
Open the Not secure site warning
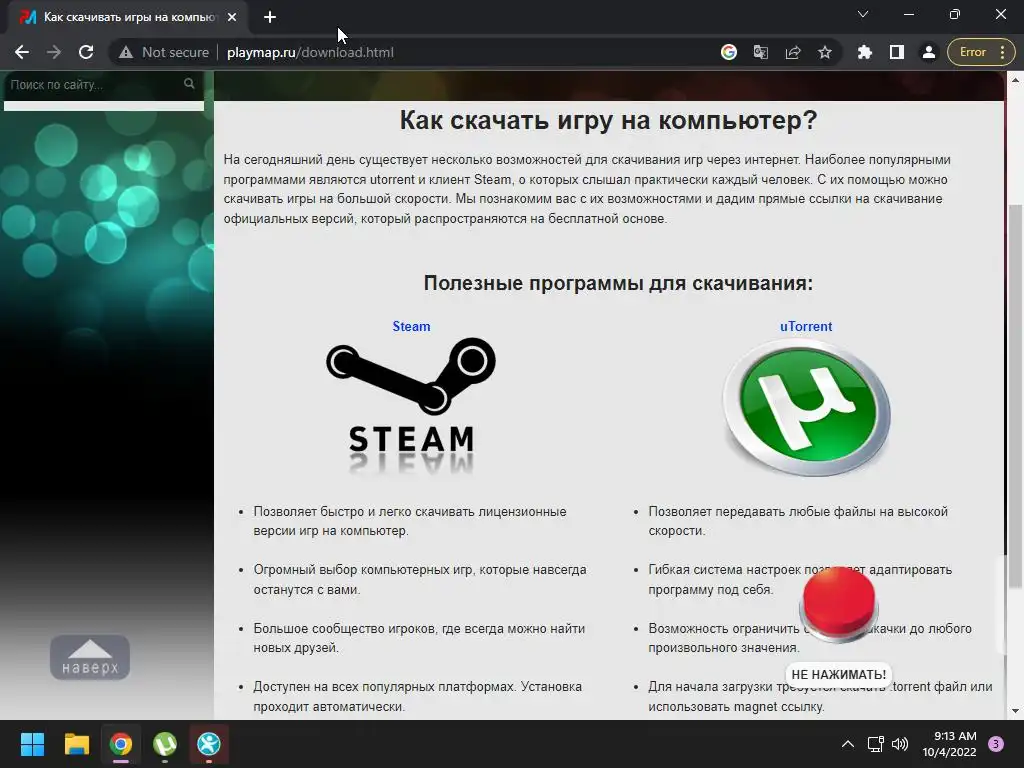pos(163,52)
